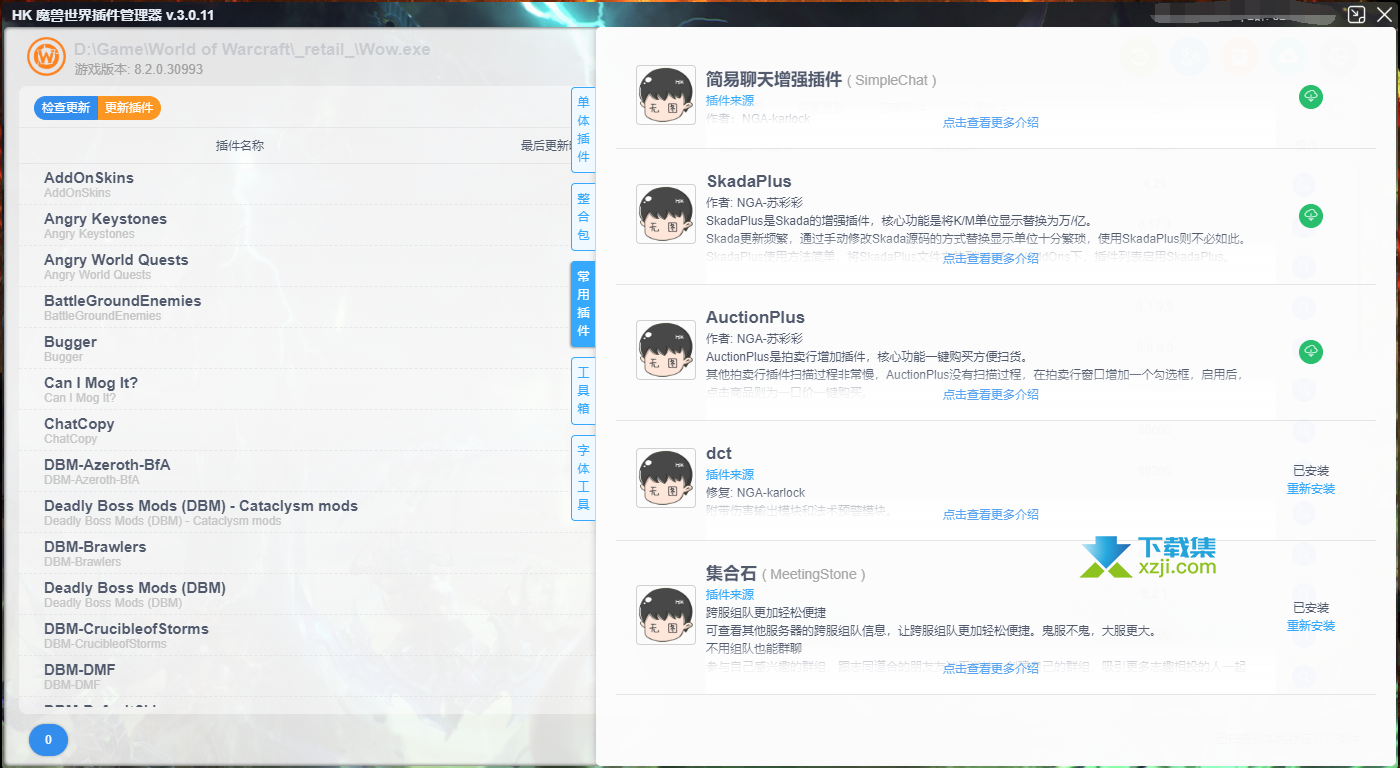
Task: Click the dct plugin avatar thumbnail
Action: click(666, 478)
